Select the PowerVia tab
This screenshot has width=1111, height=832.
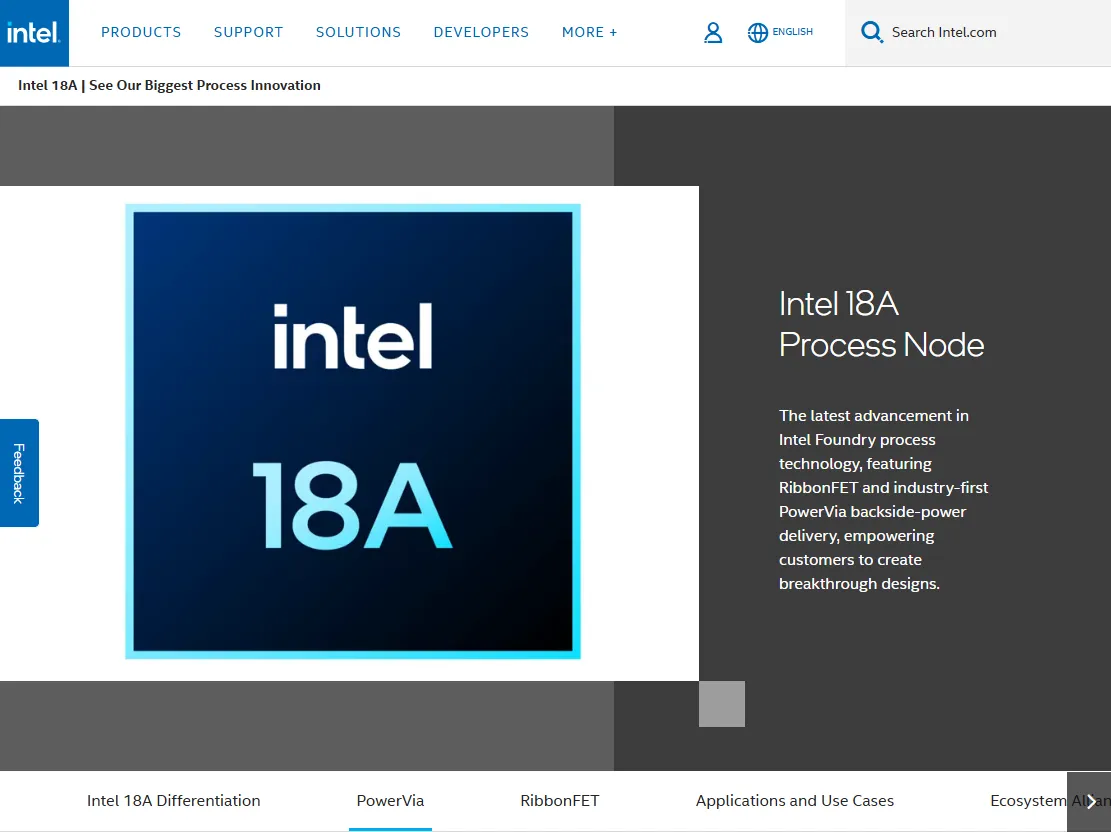tap(390, 801)
